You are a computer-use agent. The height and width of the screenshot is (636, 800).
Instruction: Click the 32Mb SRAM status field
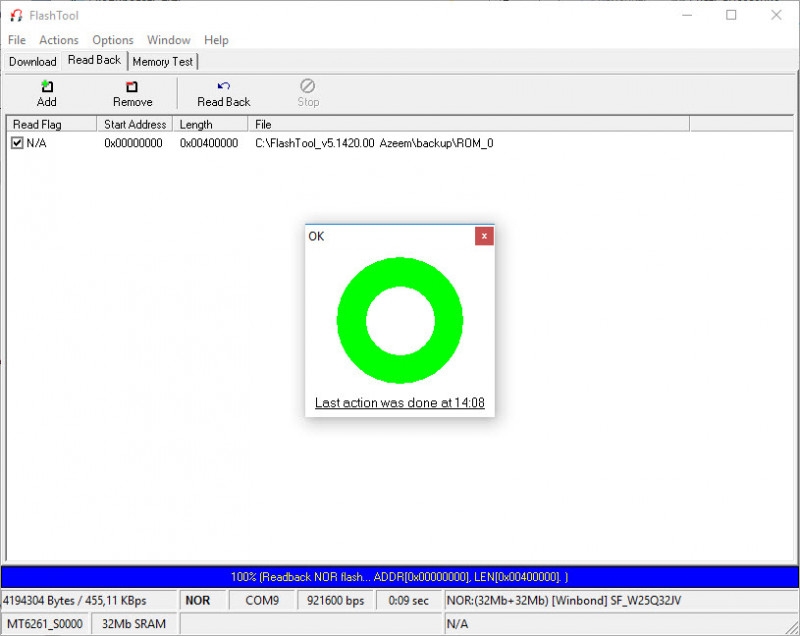(134, 624)
